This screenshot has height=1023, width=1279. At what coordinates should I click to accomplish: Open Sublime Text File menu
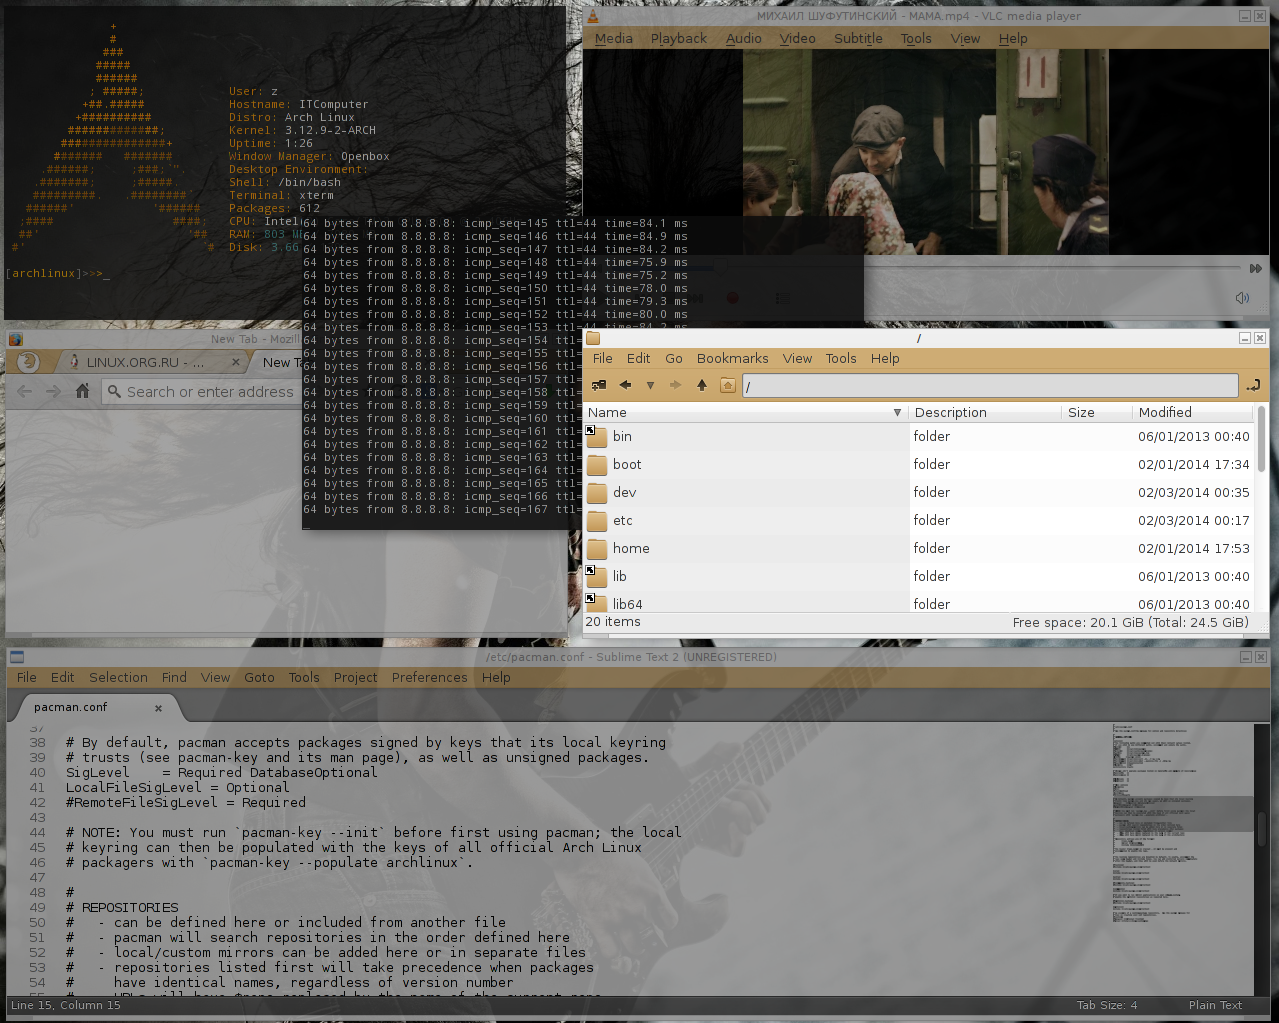click(x=27, y=677)
